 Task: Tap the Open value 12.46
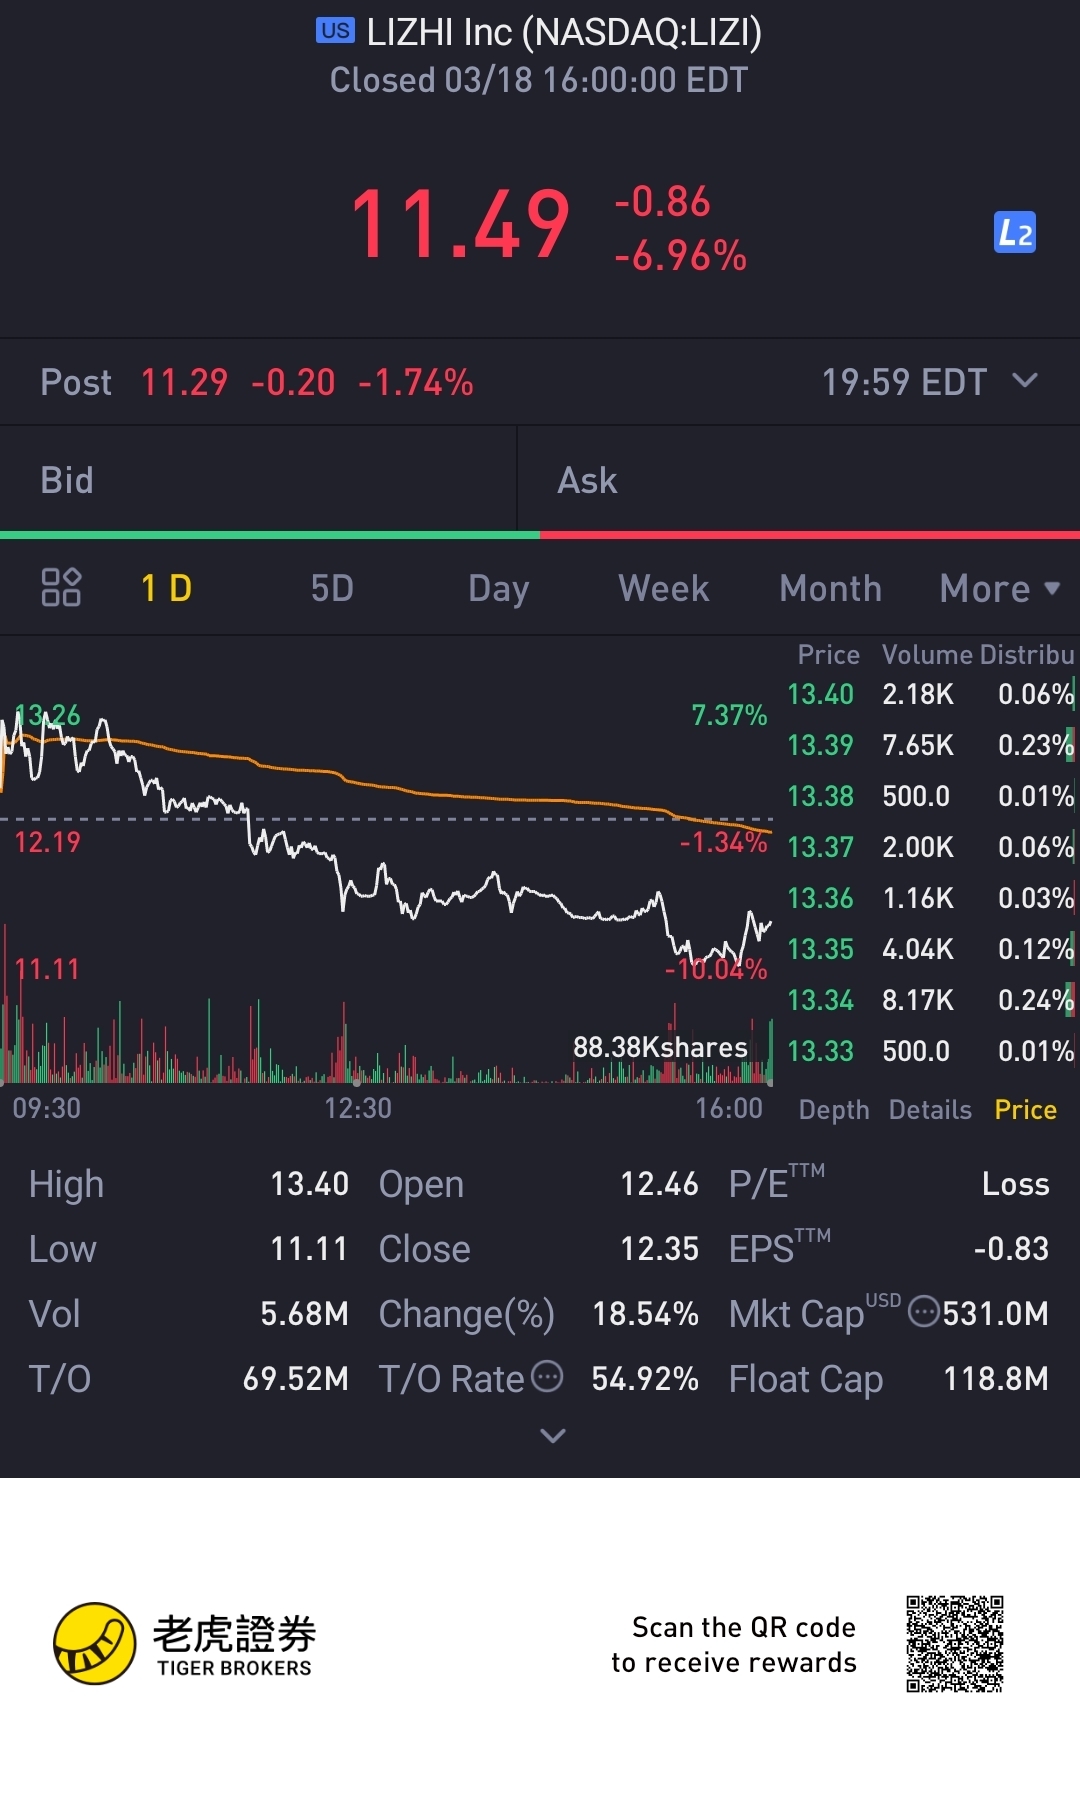(659, 1184)
